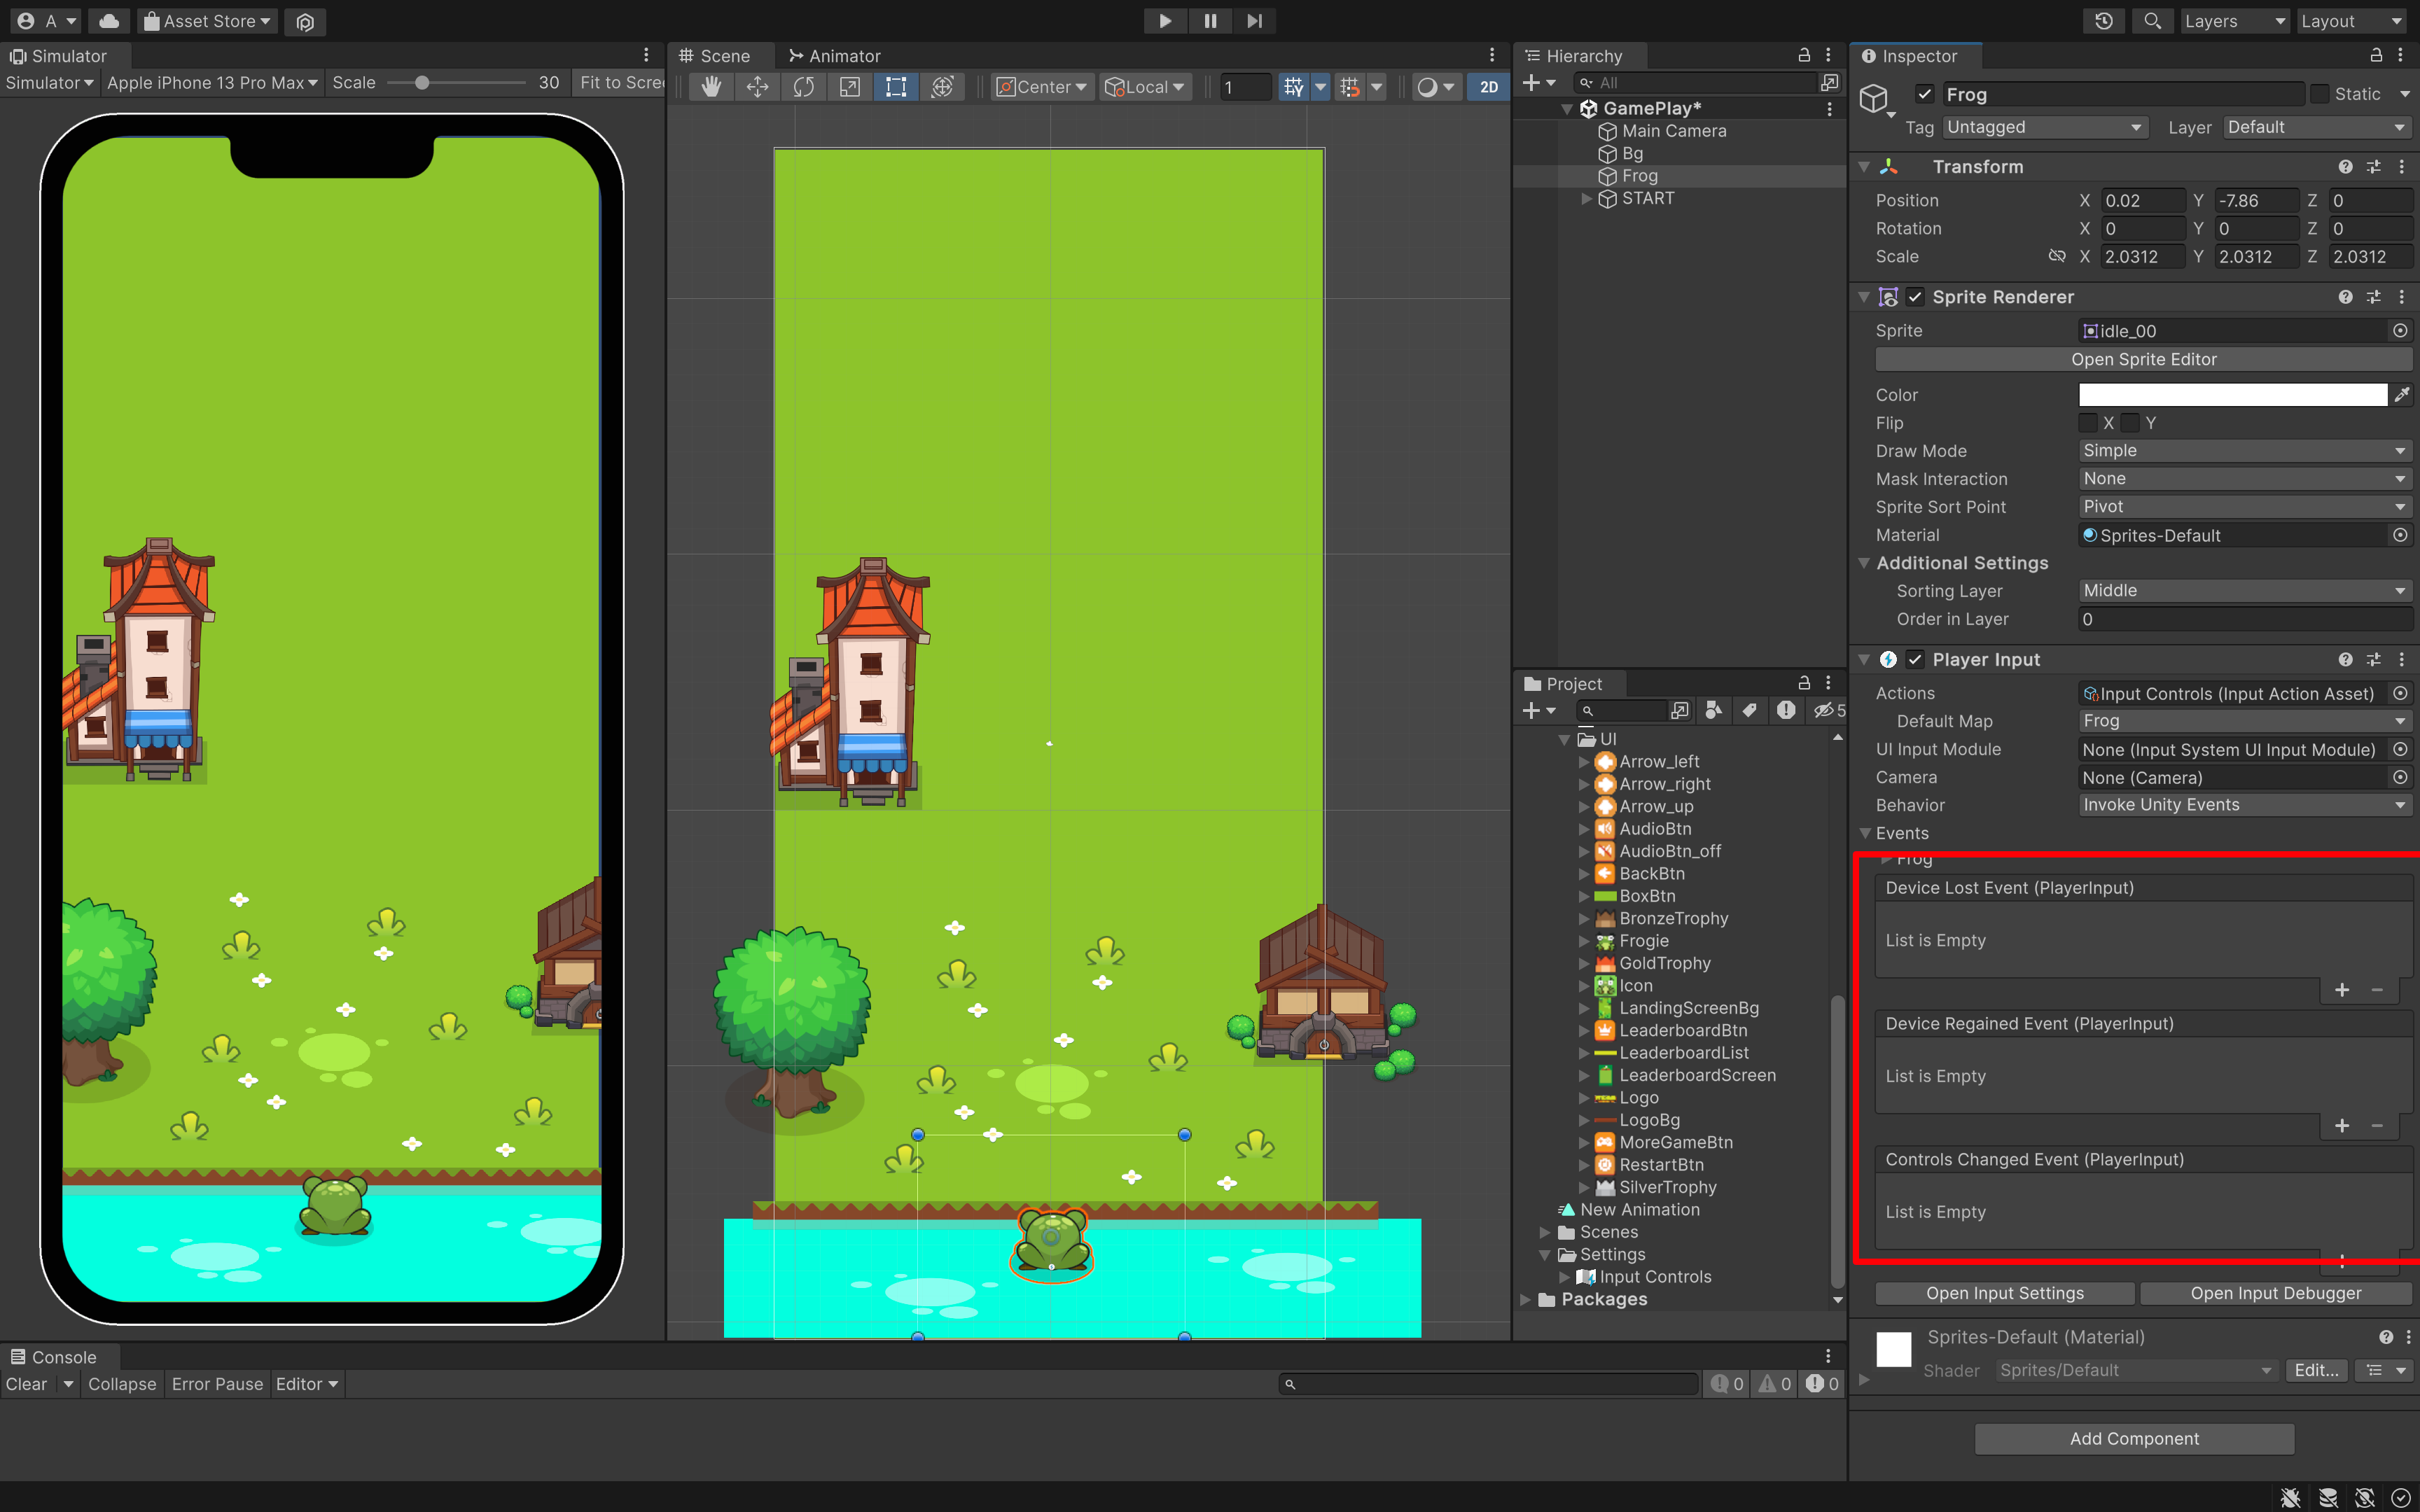Advance one frame with the step button

click(1254, 21)
